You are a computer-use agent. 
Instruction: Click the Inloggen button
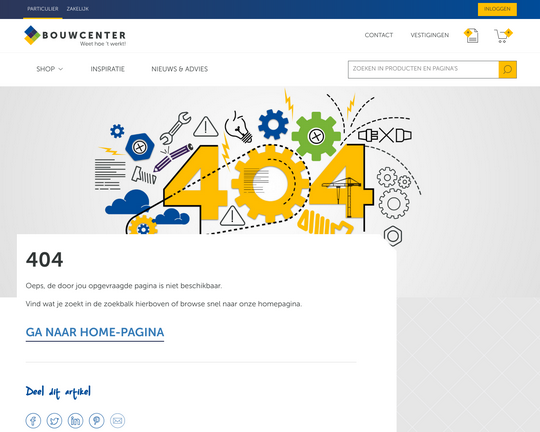497,9
